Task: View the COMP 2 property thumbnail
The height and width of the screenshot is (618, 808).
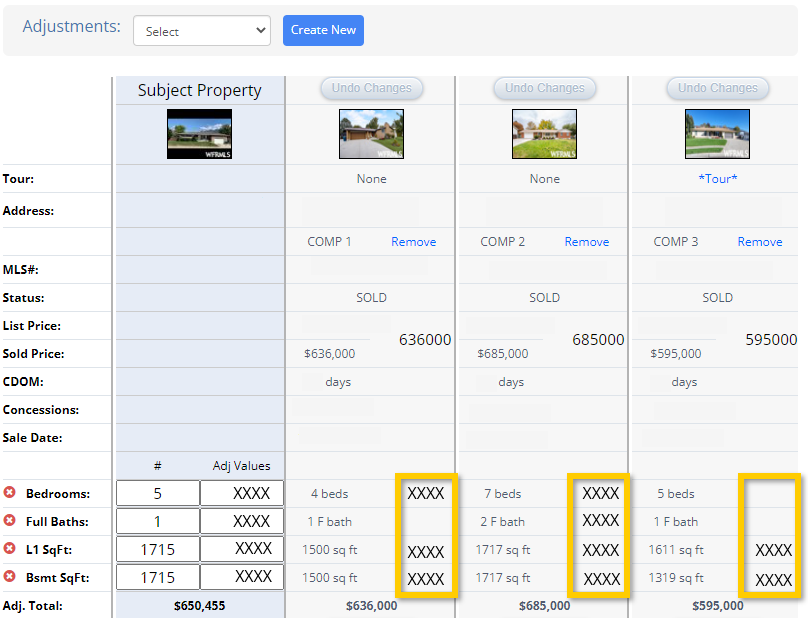Action: [544, 135]
